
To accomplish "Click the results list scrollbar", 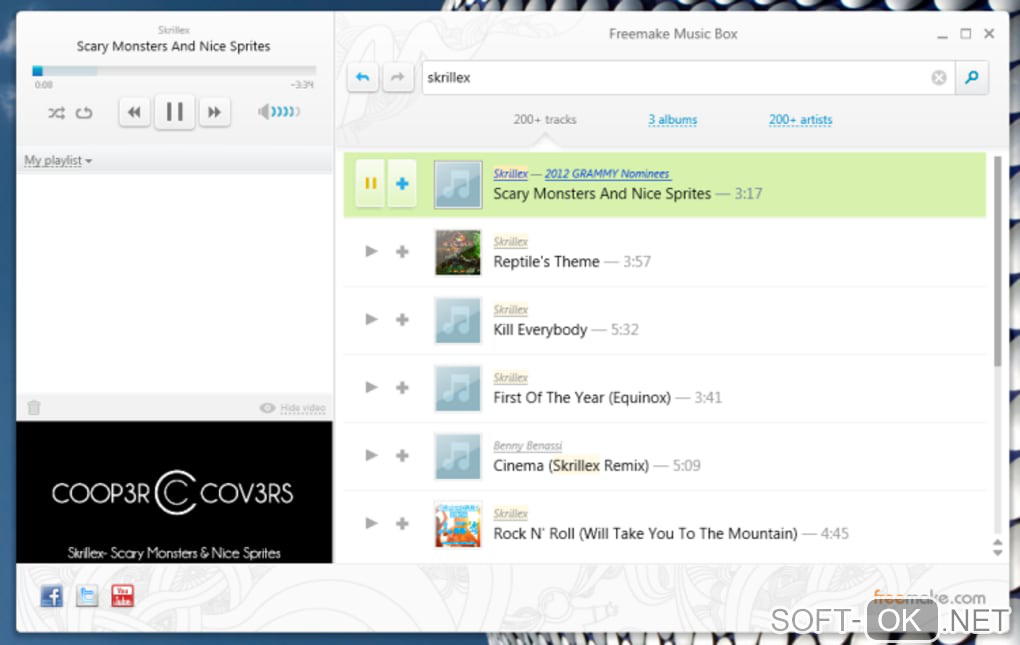I will point(997,261).
